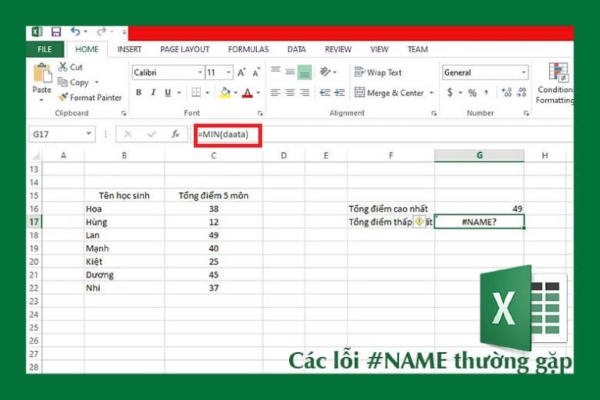
Task: Toggle Wrap Text for the cell
Action: (x=378, y=73)
